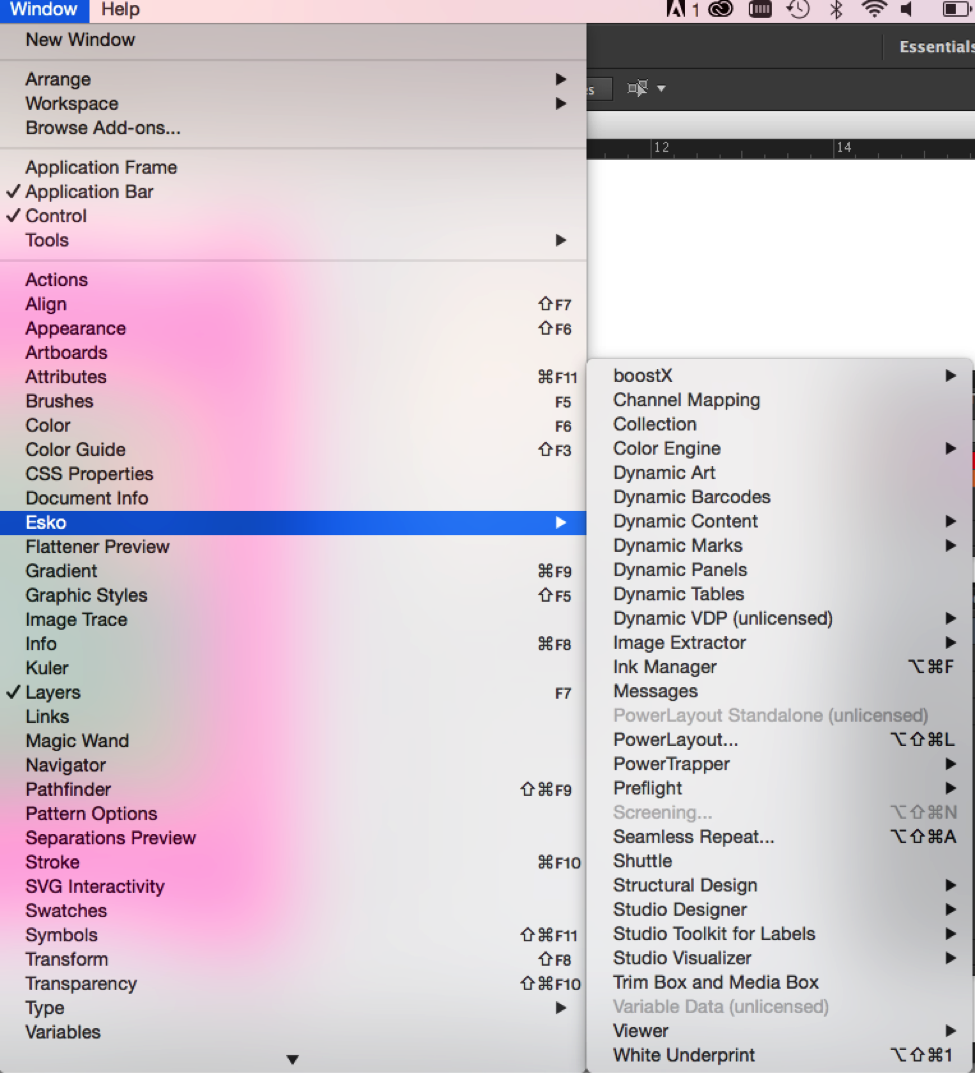975x1073 pixels.
Task: Open the Separations Preview panel
Action: [293, 838]
